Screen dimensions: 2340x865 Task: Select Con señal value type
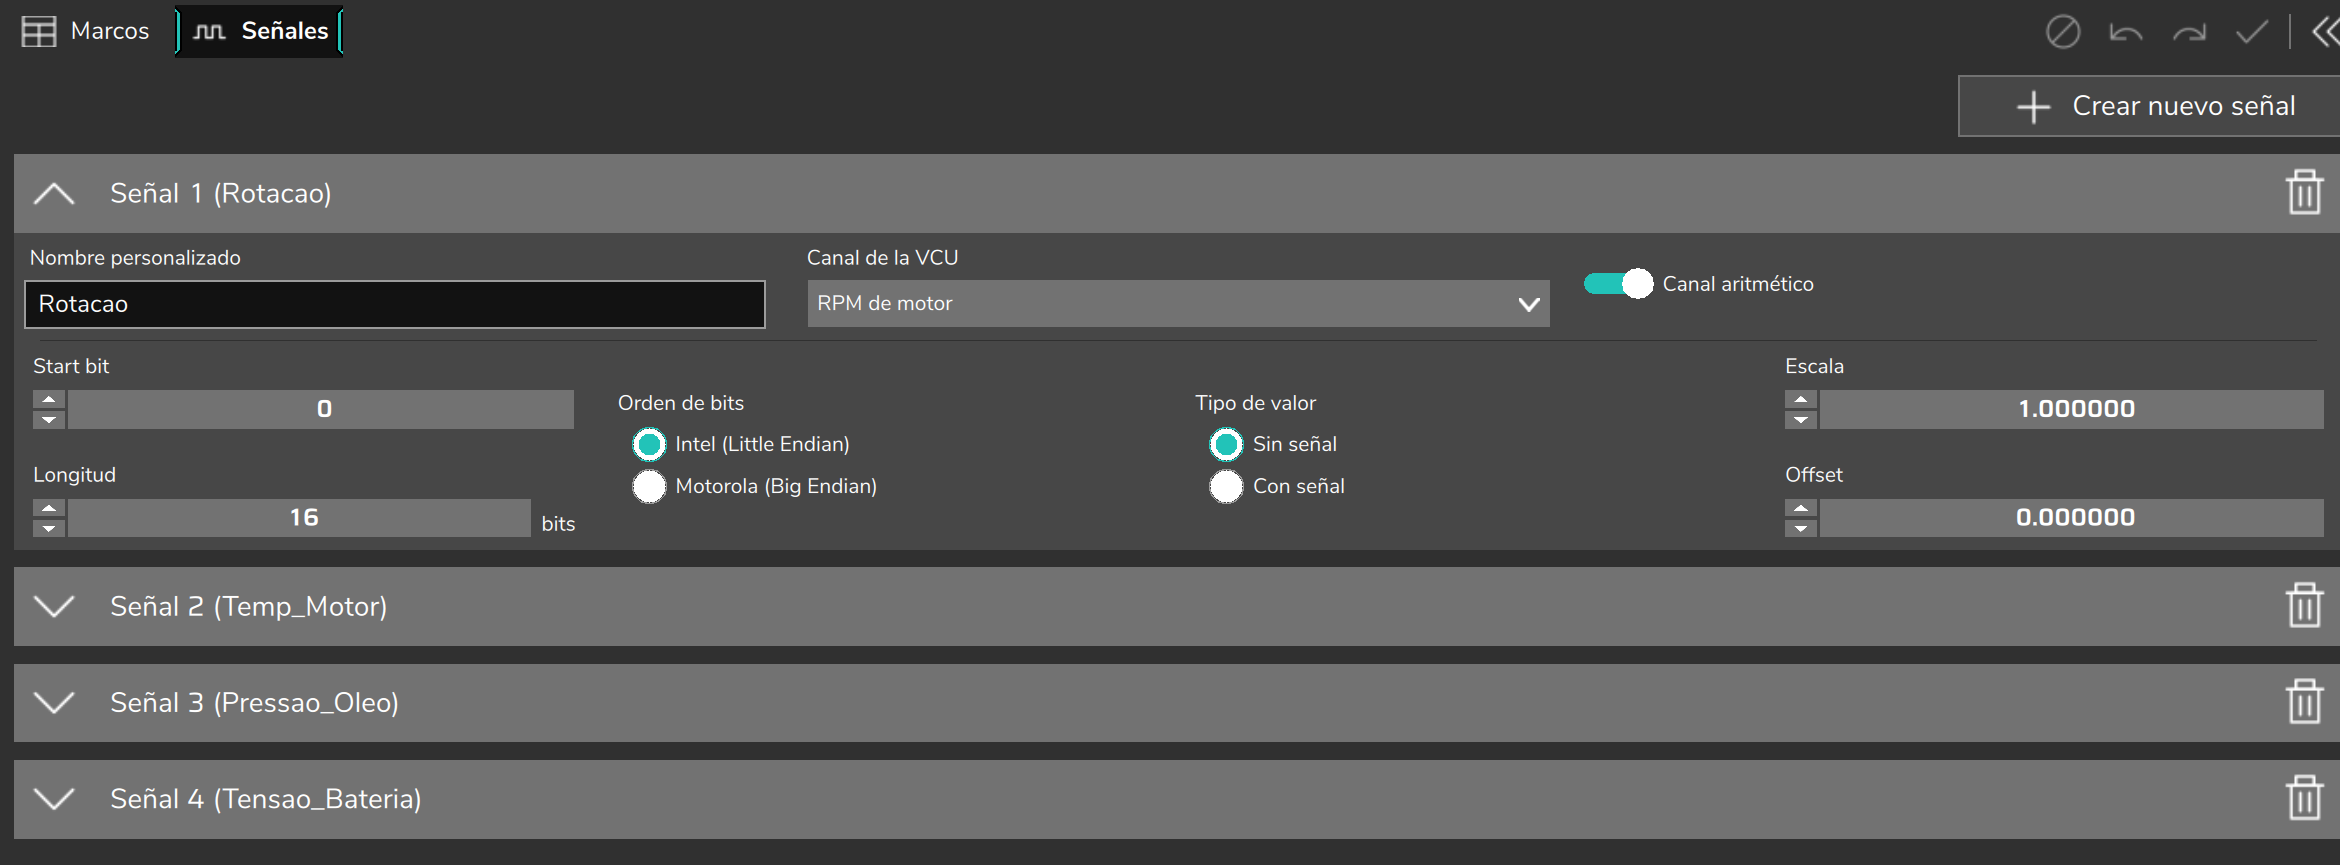tap(1226, 486)
